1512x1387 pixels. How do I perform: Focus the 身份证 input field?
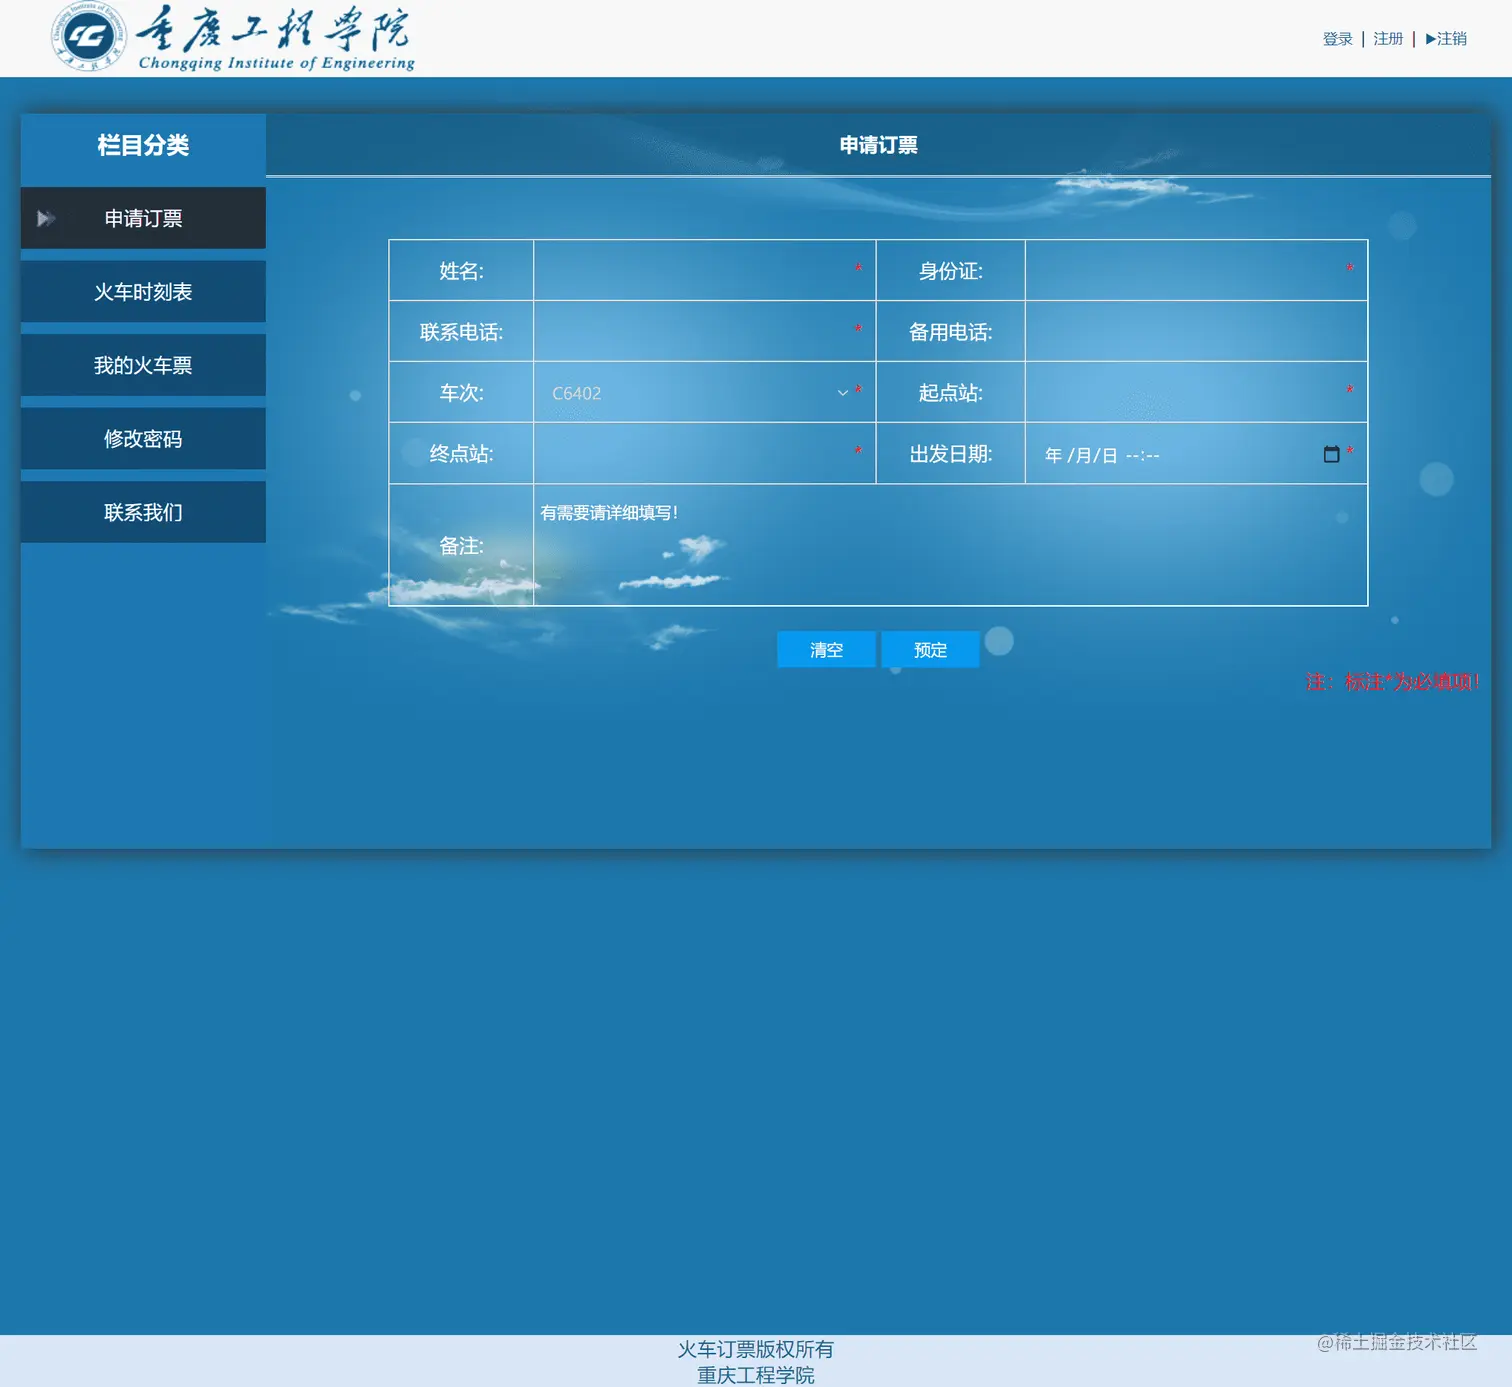coord(1188,270)
